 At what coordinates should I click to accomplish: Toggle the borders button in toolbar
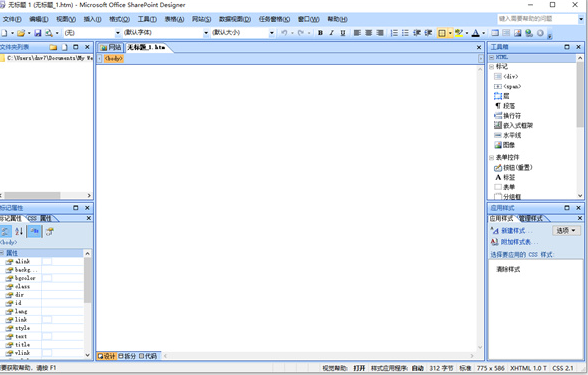coord(442,33)
